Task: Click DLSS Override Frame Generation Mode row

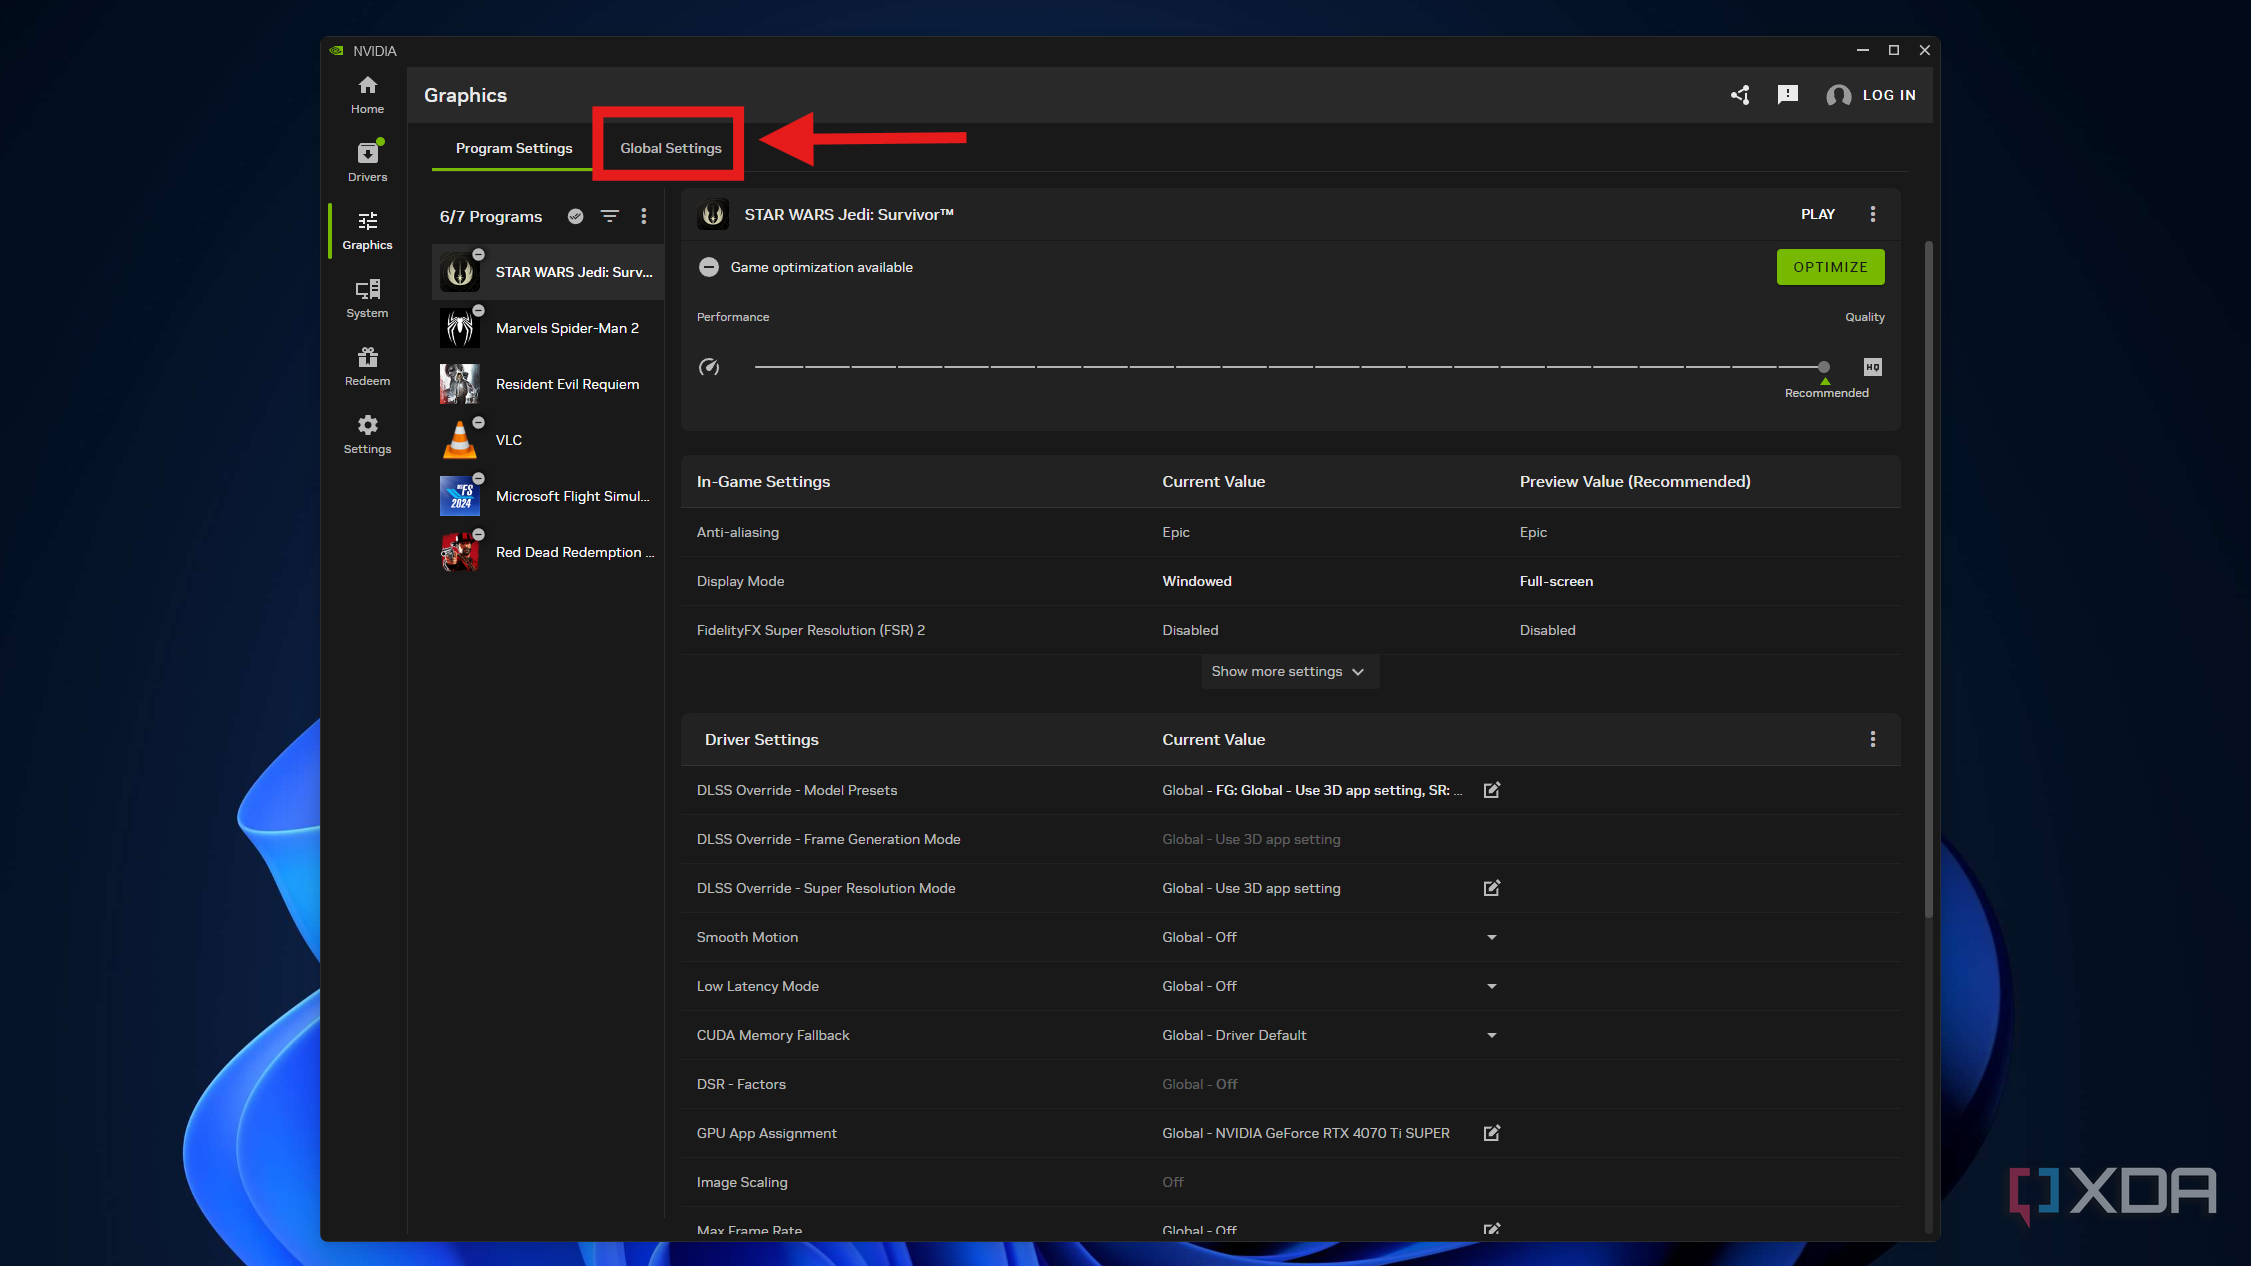Action: (x=1290, y=839)
